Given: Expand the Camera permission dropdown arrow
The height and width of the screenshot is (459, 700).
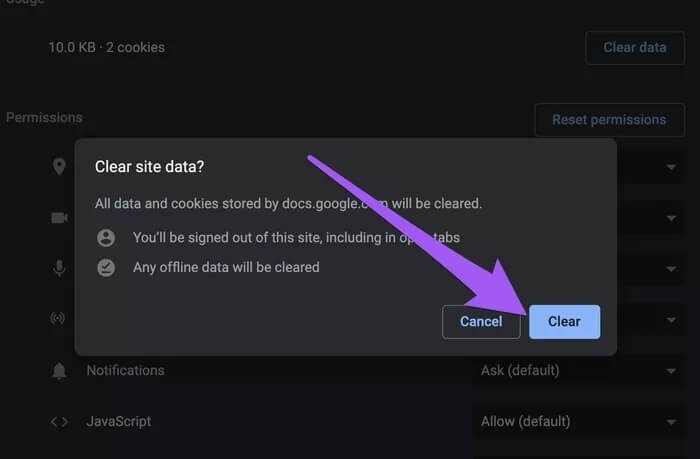Looking at the screenshot, I should click(x=671, y=218).
